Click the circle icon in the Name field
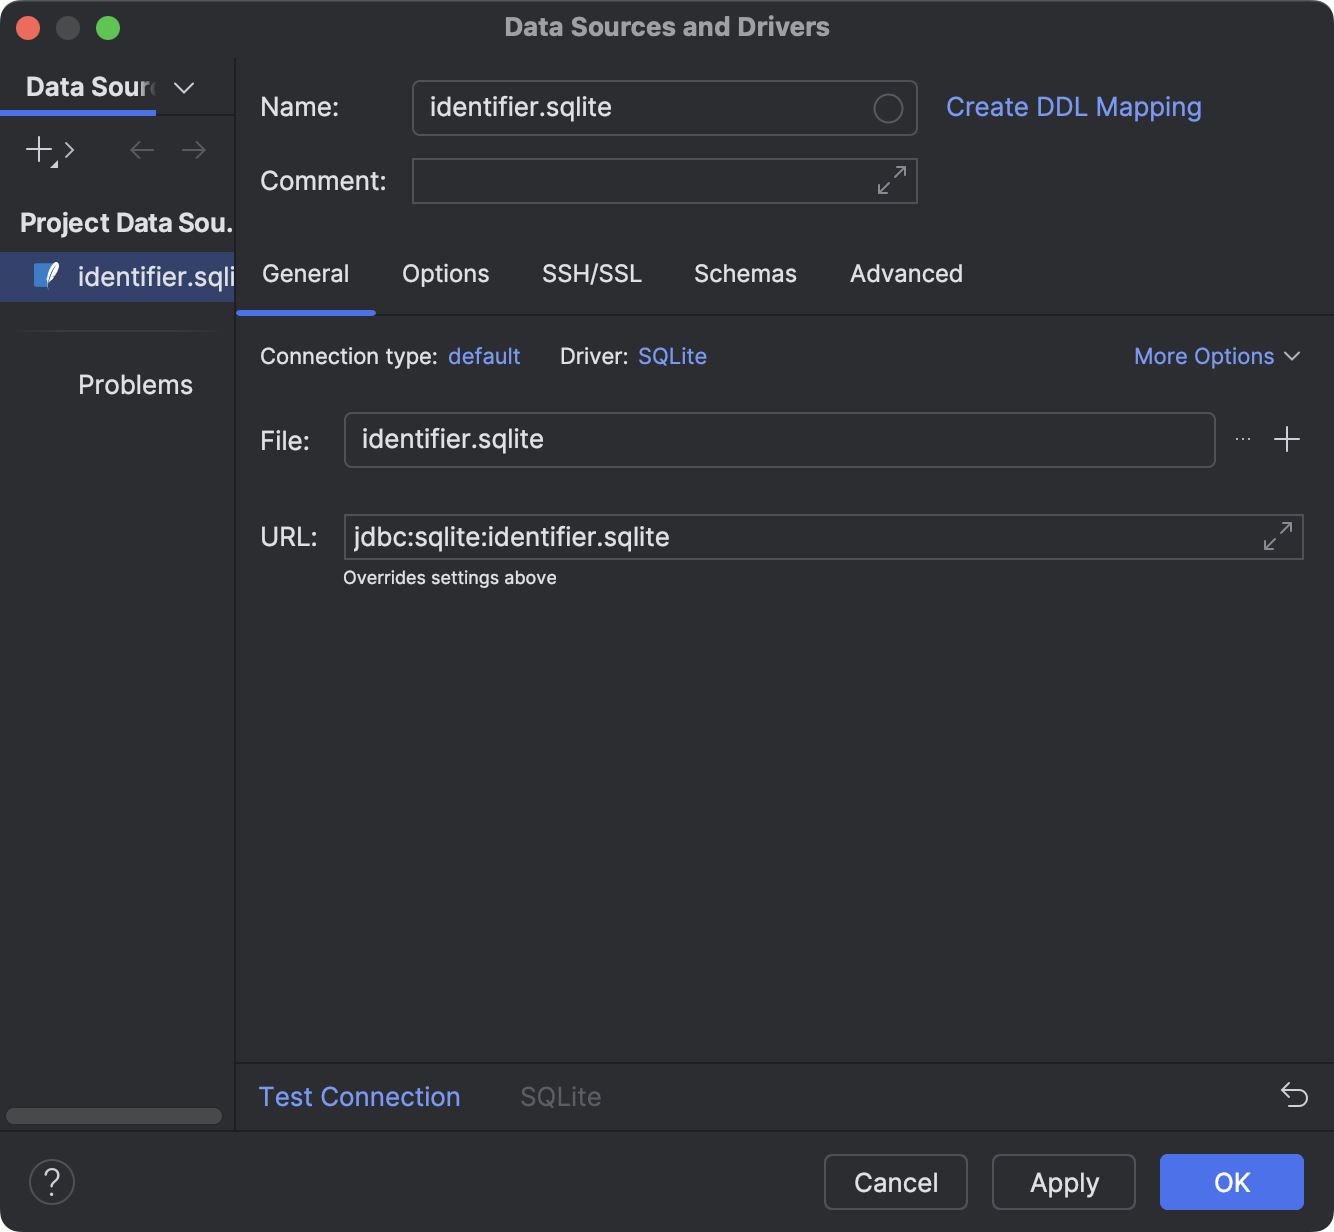This screenshot has width=1334, height=1232. 887,108
